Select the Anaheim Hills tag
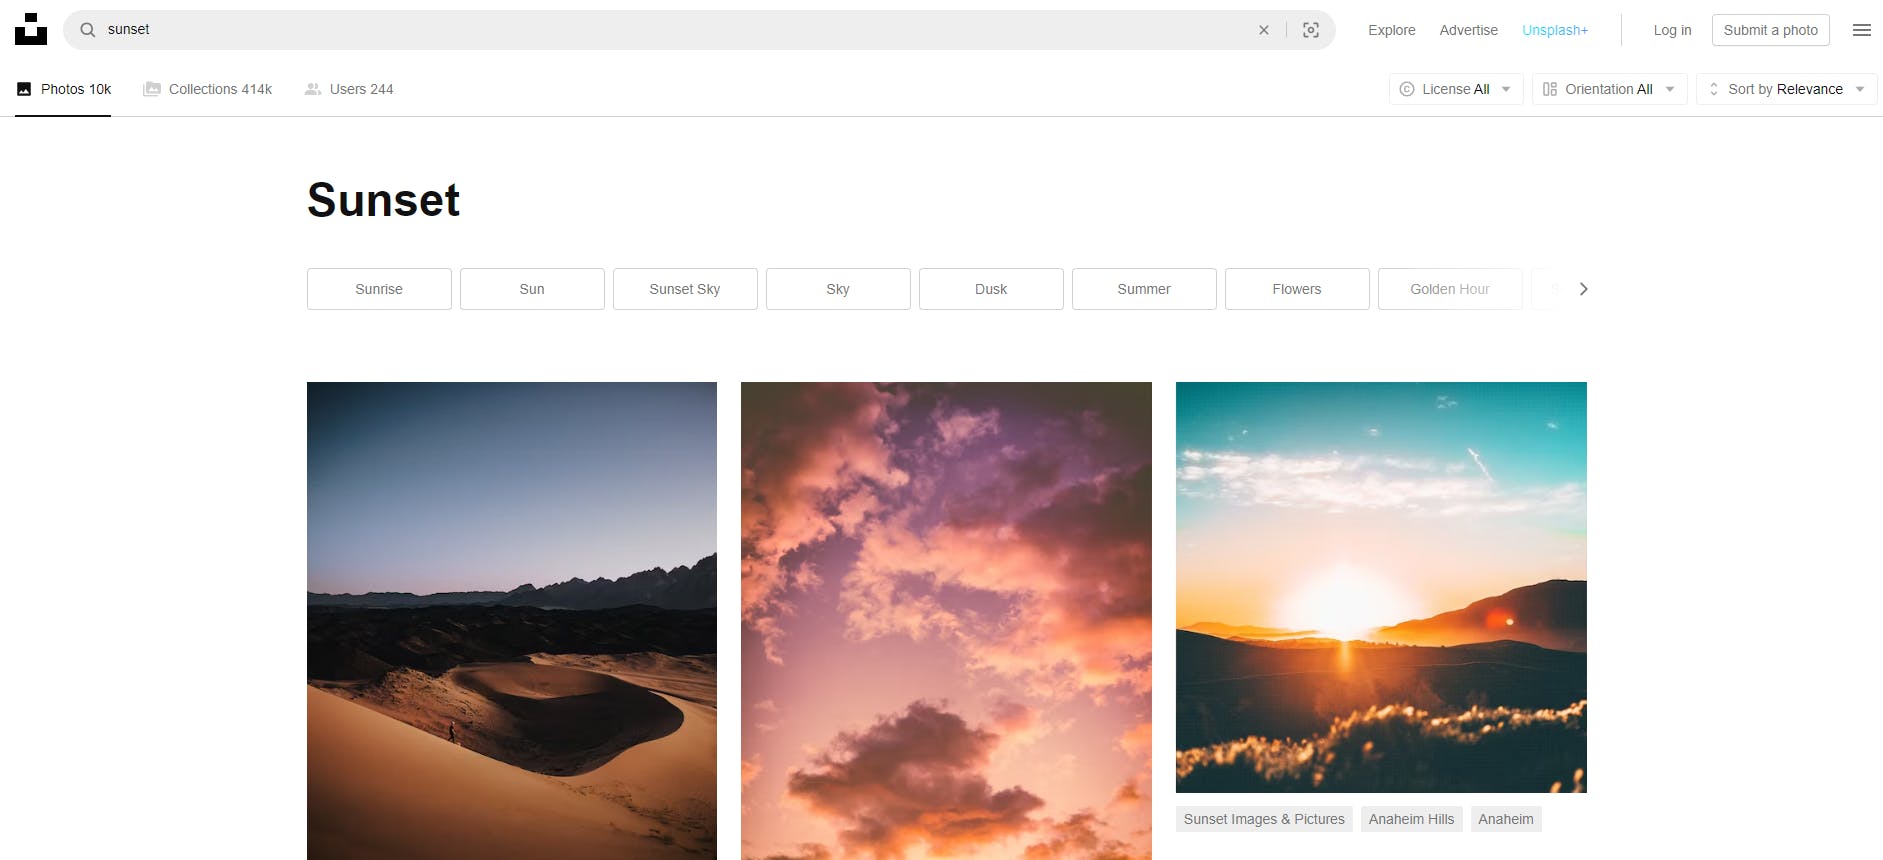This screenshot has width=1883, height=860. (x=1411, y=819)
